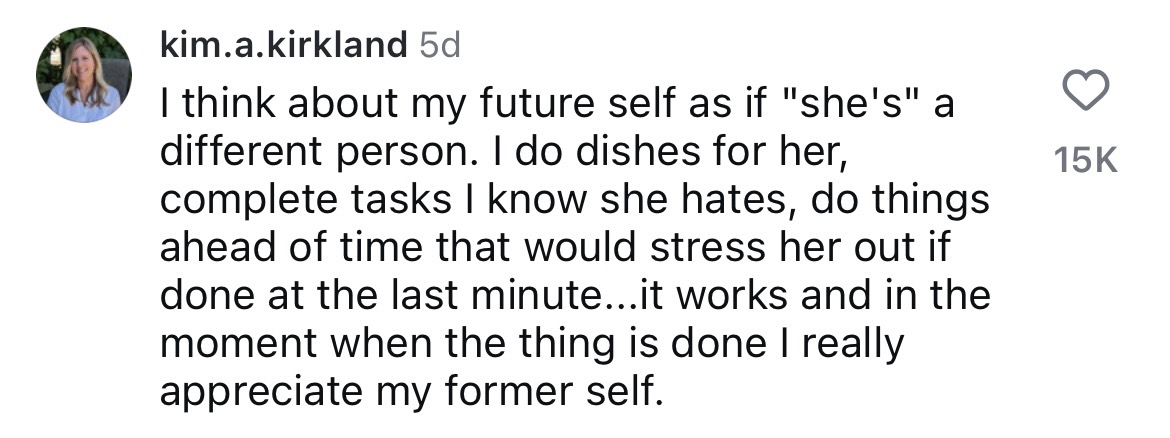Like the comment with the heart icon

1085,91
